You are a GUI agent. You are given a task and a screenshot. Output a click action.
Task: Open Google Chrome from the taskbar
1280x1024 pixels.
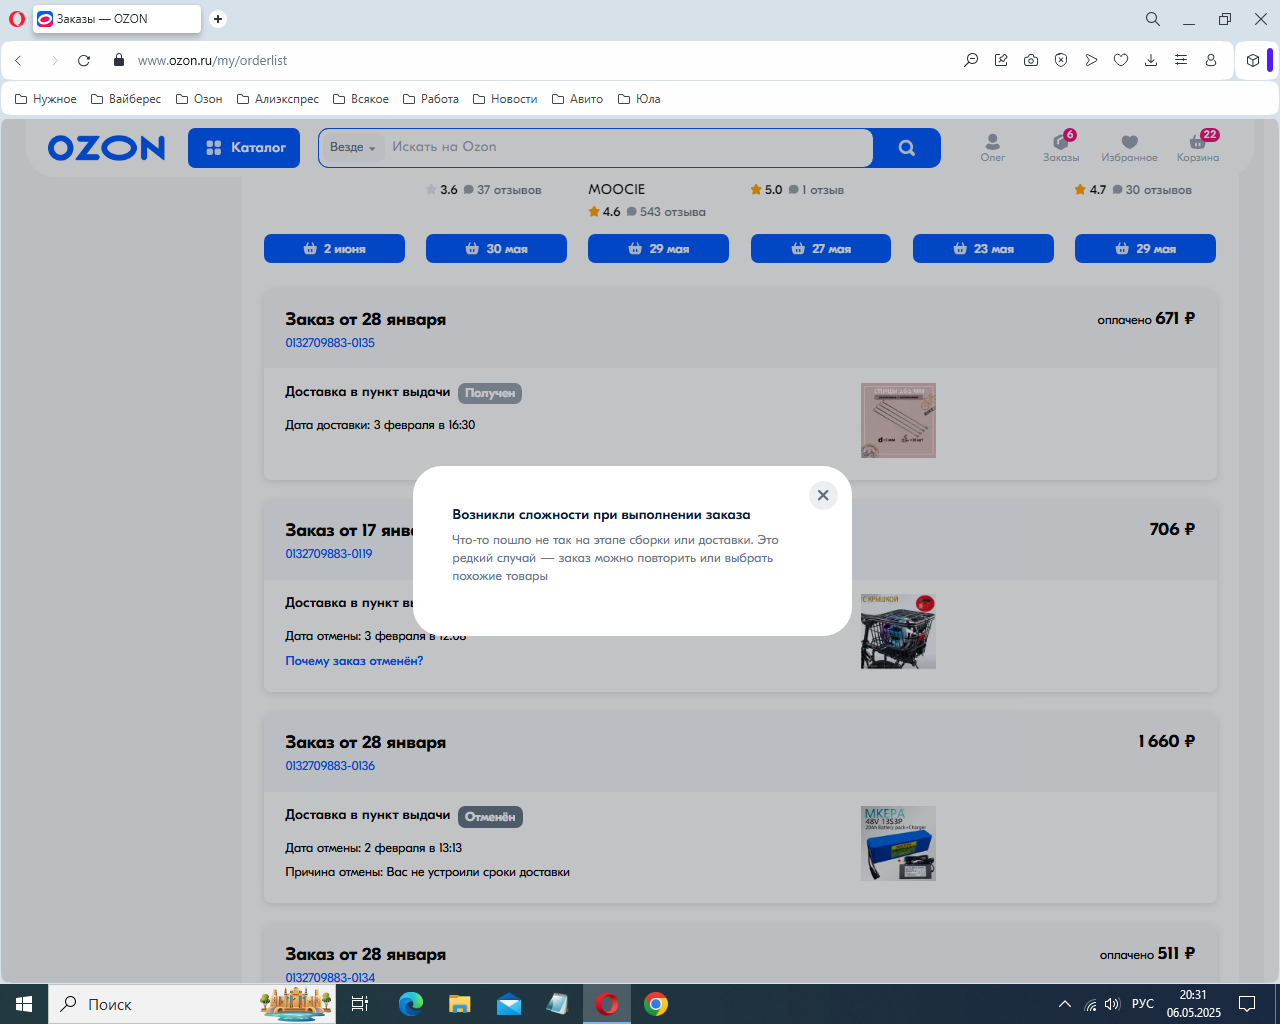pos(656,1004)
